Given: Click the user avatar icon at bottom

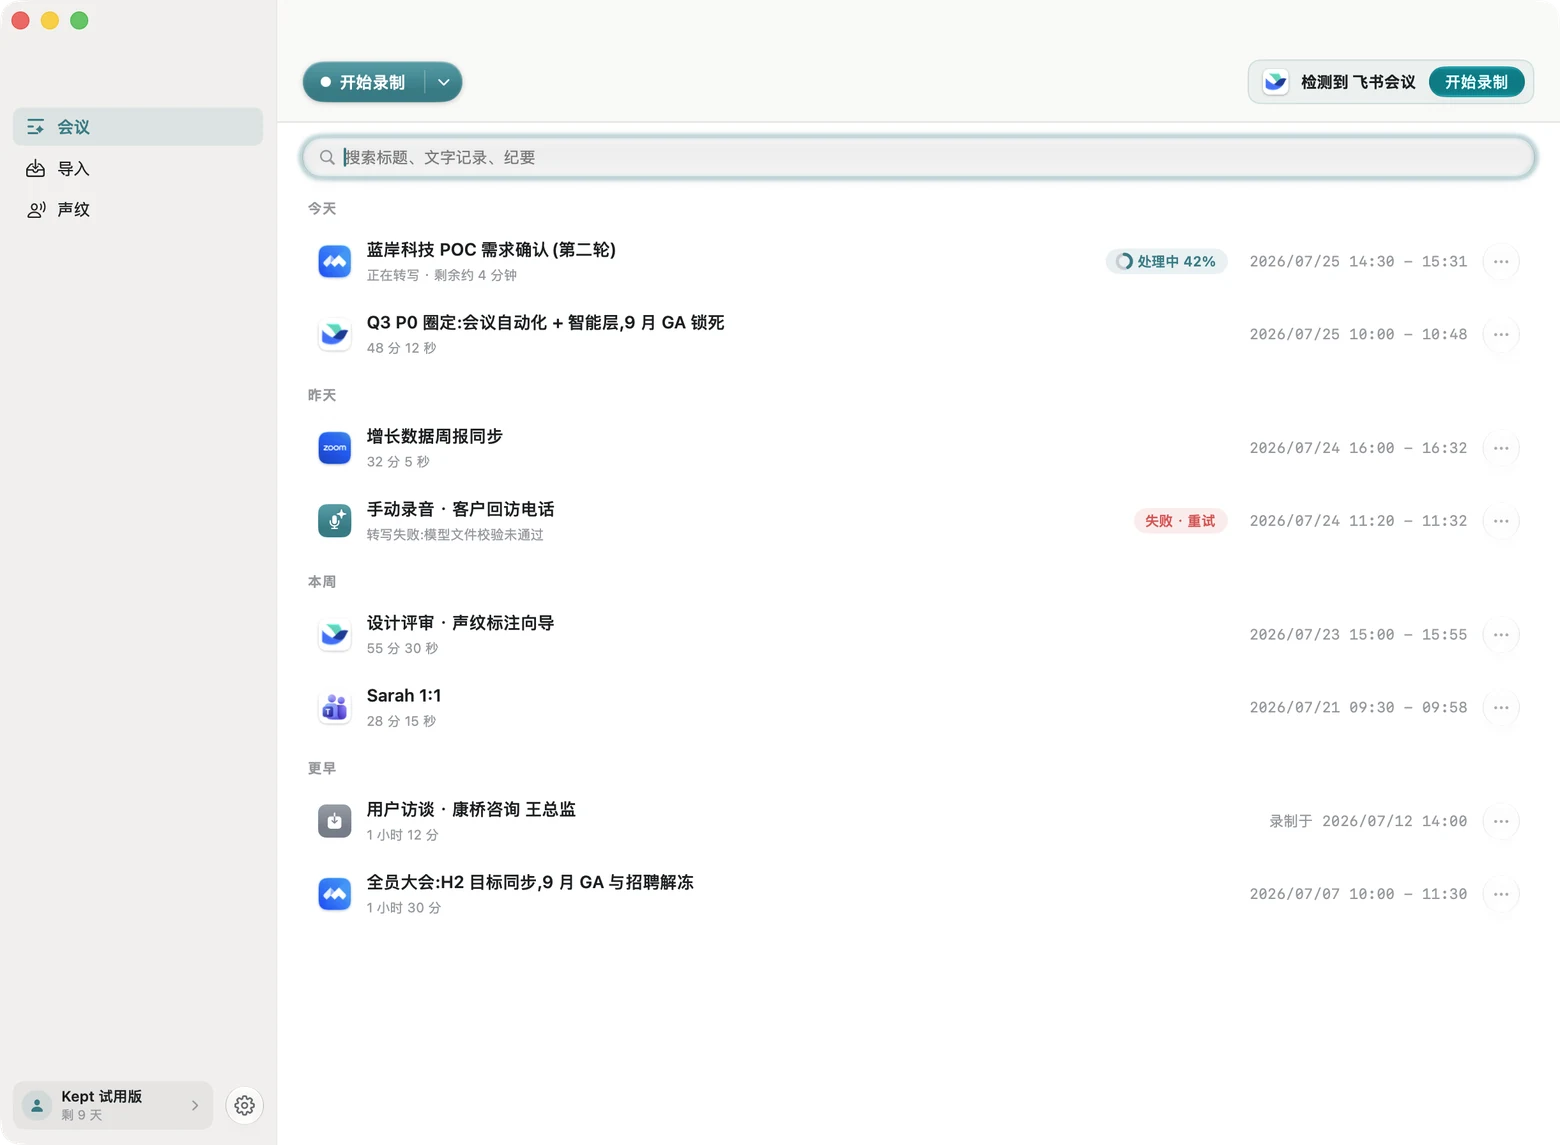Looking at the screenshot, I should click(x=37, y=1105).
